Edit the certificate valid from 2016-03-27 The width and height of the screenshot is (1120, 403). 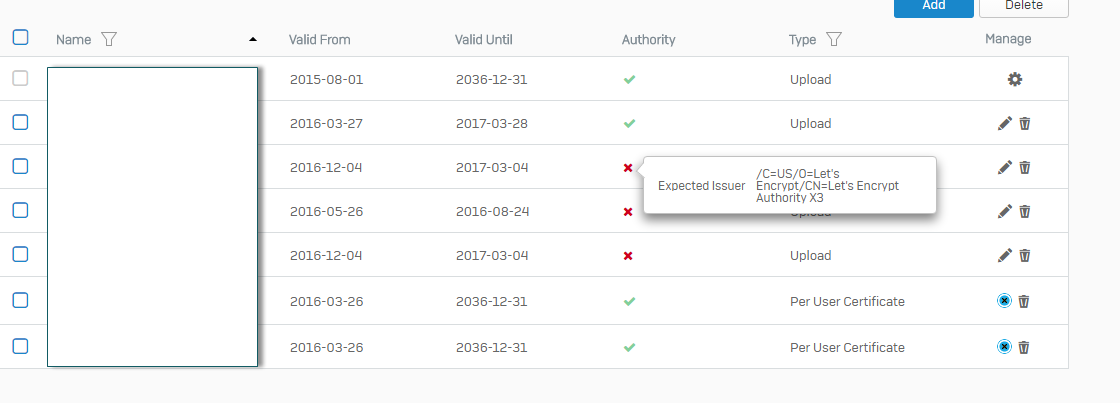pyautogui.click(x=1005, y=123)
